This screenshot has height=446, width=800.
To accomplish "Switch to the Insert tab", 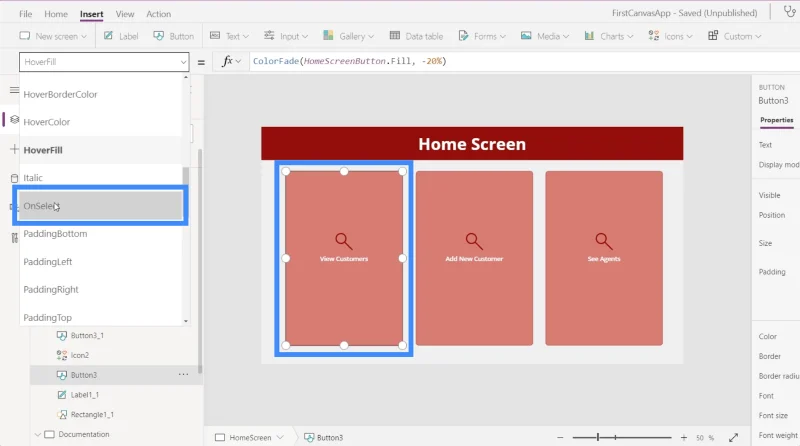I will (x=91, y=14).
